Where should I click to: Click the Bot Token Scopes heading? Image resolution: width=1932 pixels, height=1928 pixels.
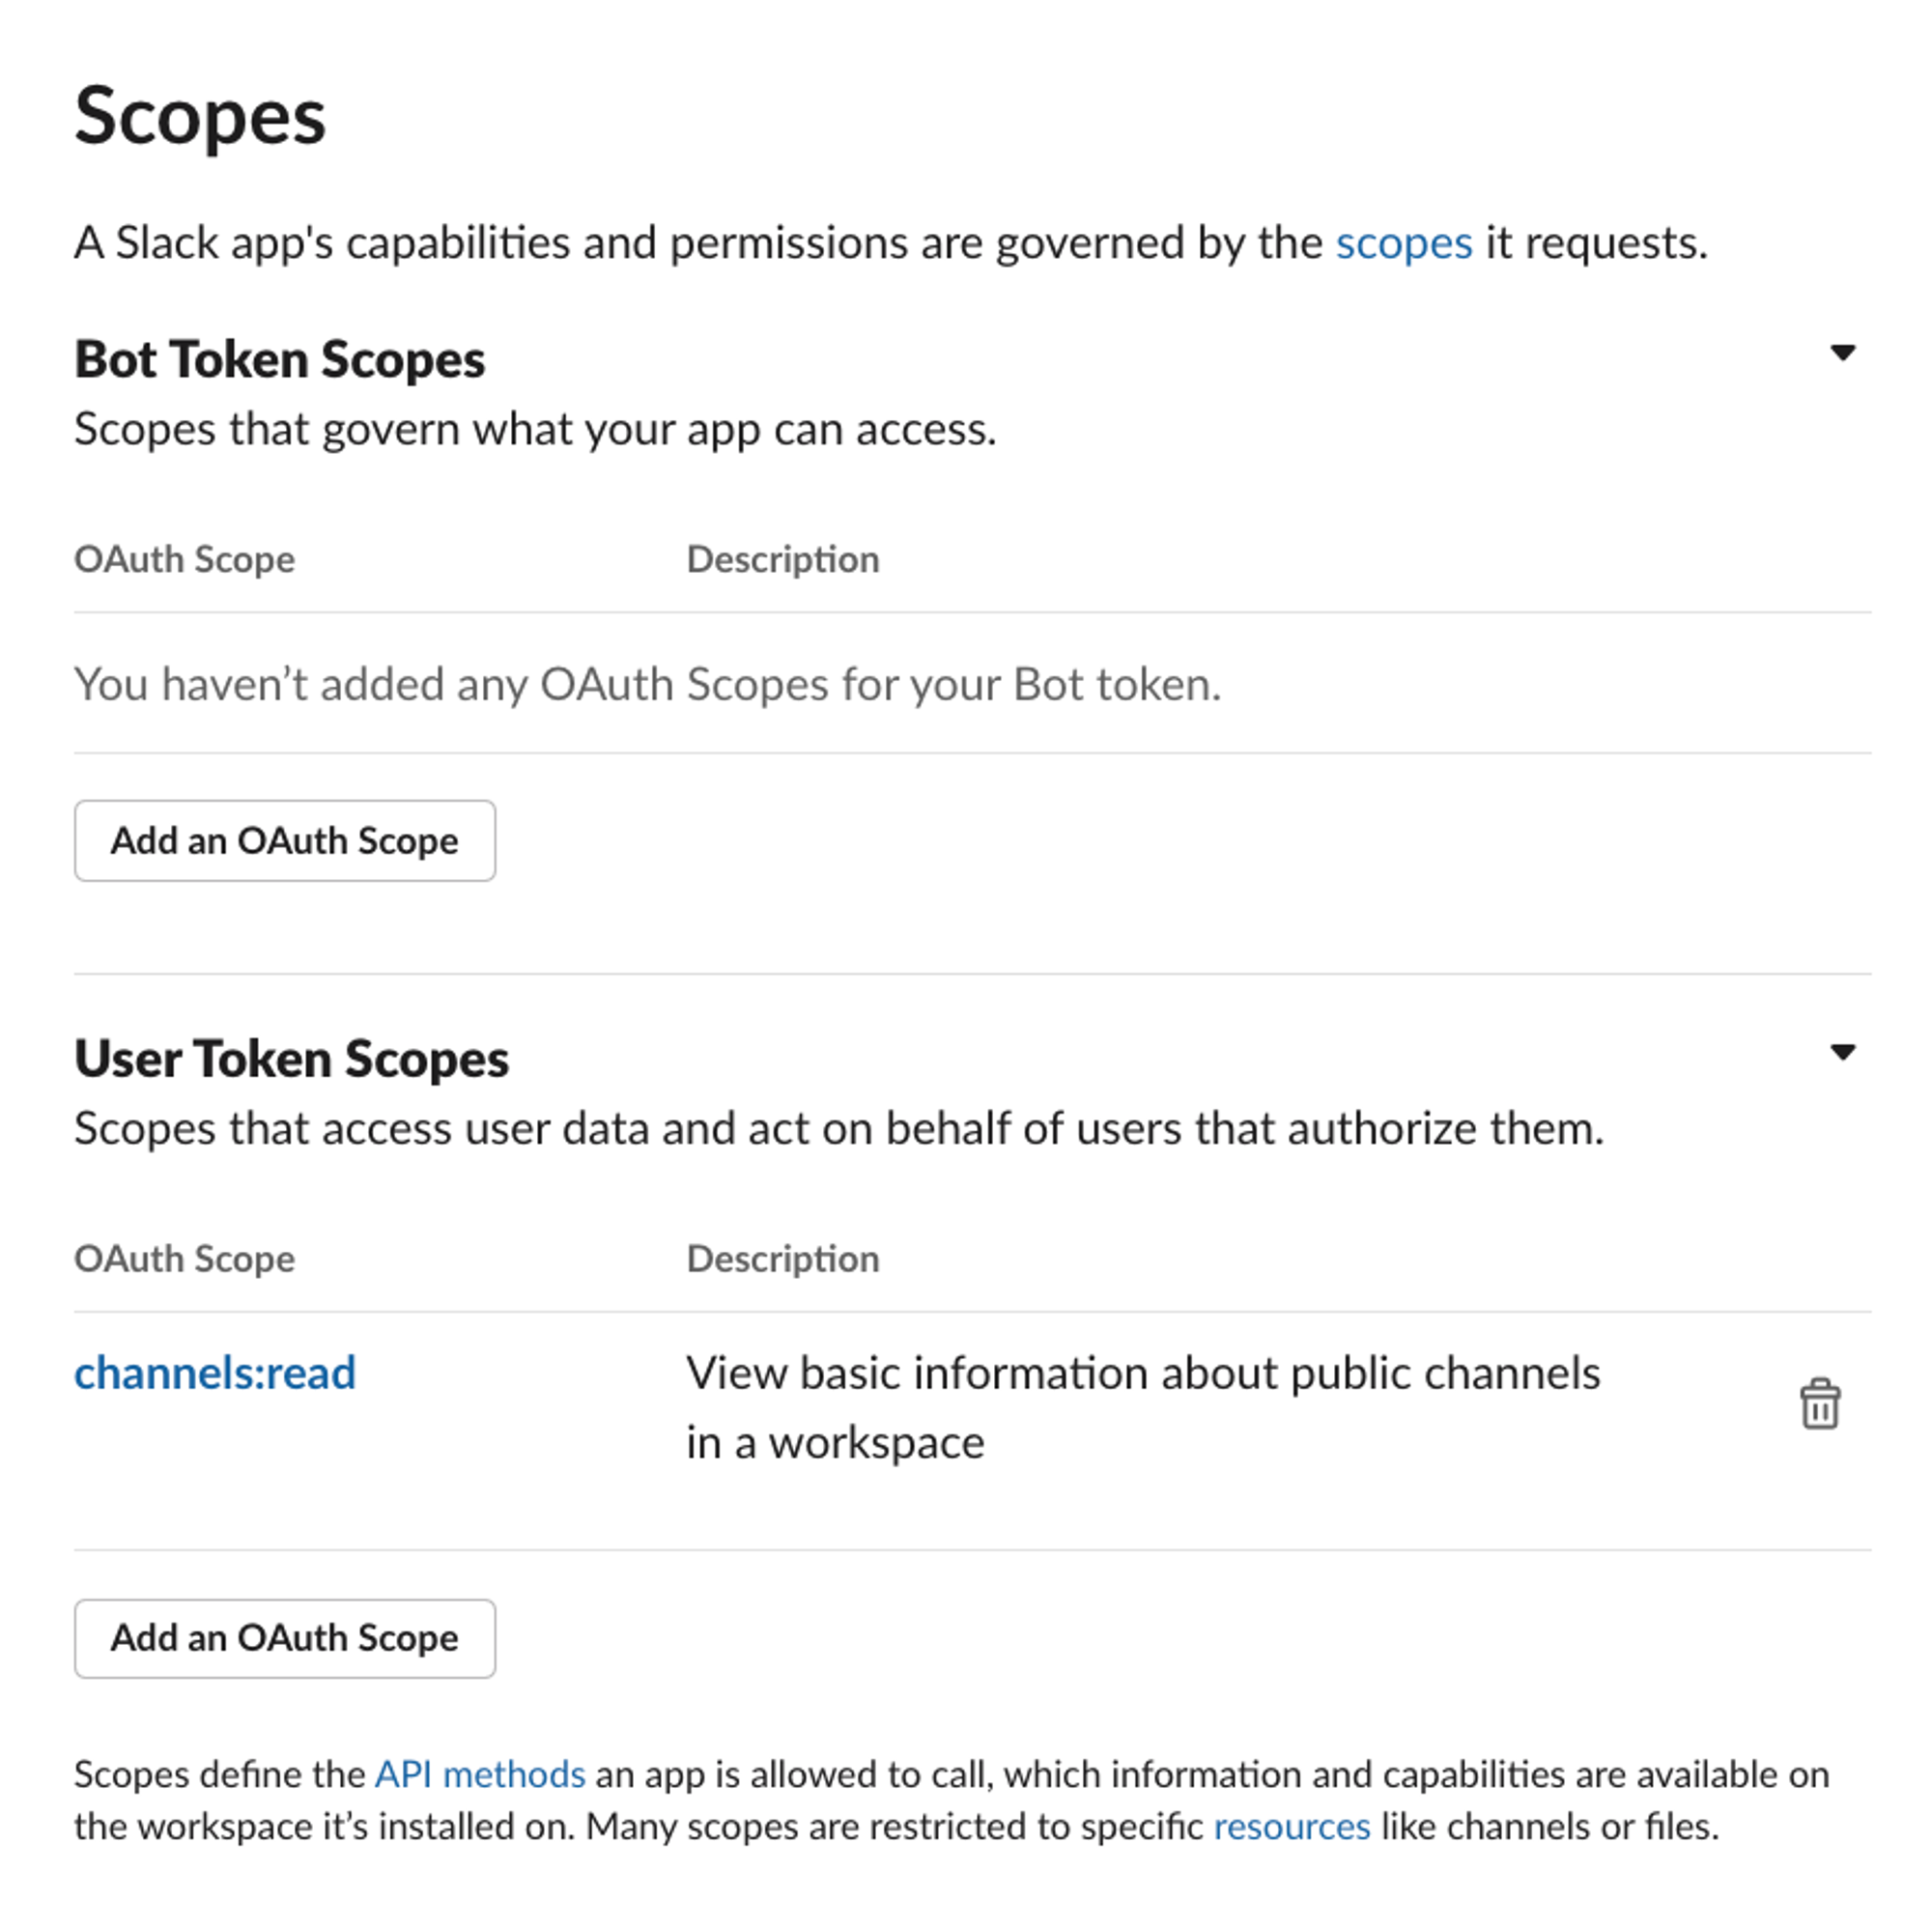tap(280, 358)
